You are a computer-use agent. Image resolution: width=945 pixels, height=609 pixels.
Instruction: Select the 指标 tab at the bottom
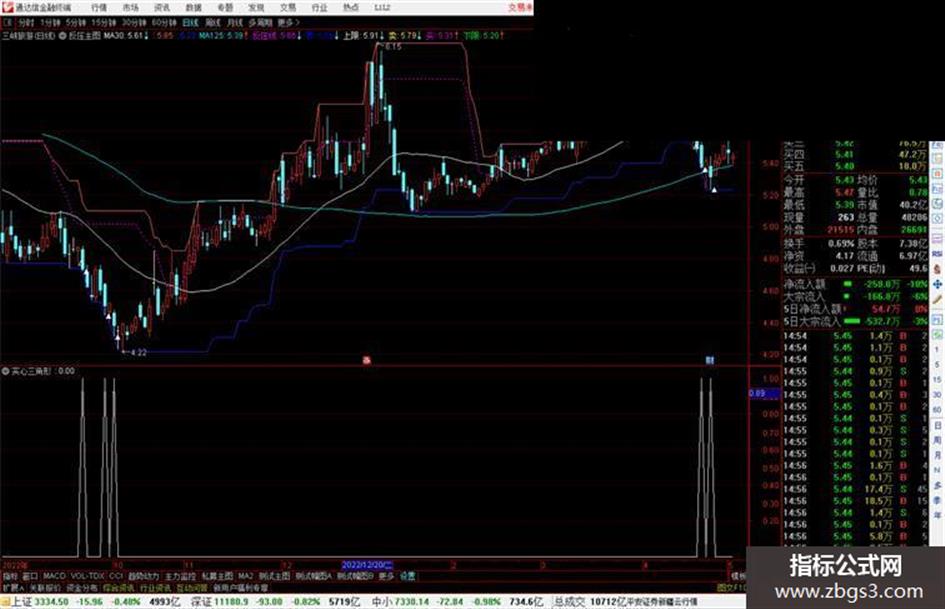pos(10,576)
